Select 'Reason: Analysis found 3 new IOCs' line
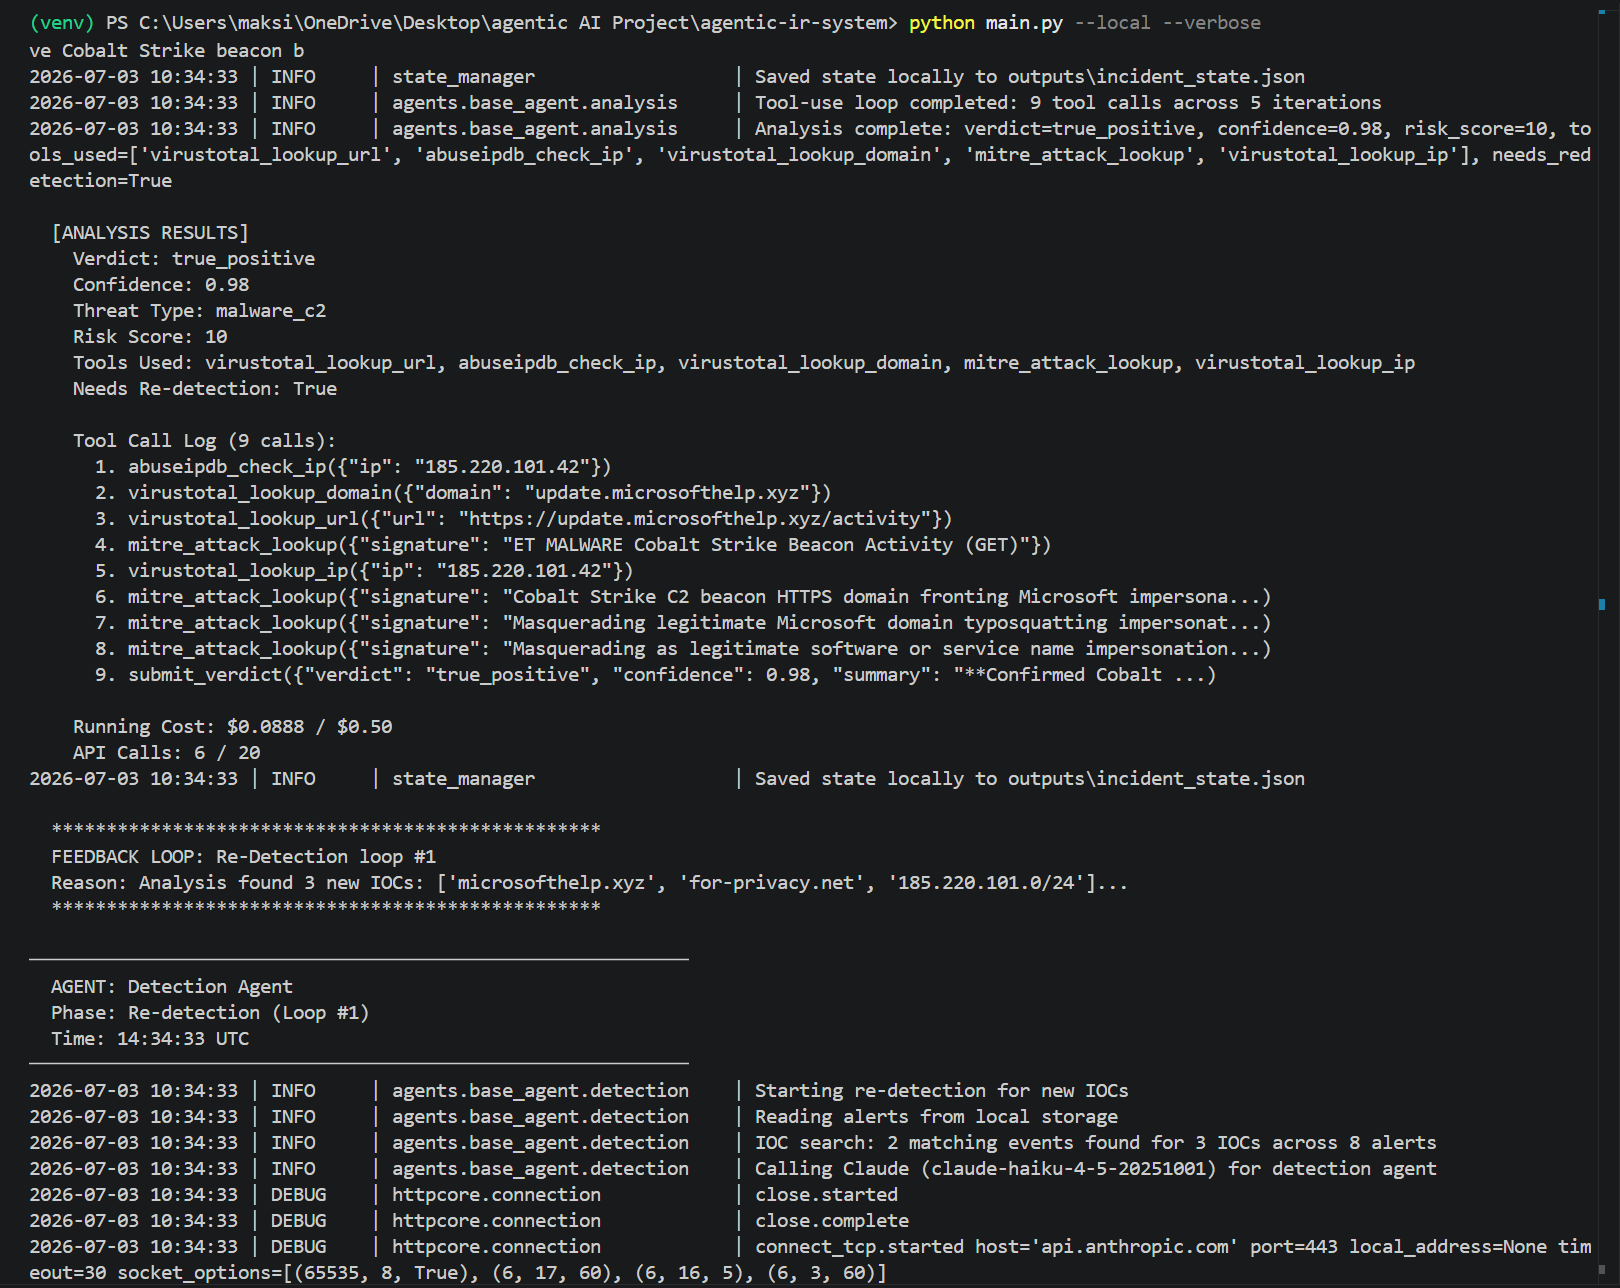This screenshot has width=1620, height=1288. 590,883
